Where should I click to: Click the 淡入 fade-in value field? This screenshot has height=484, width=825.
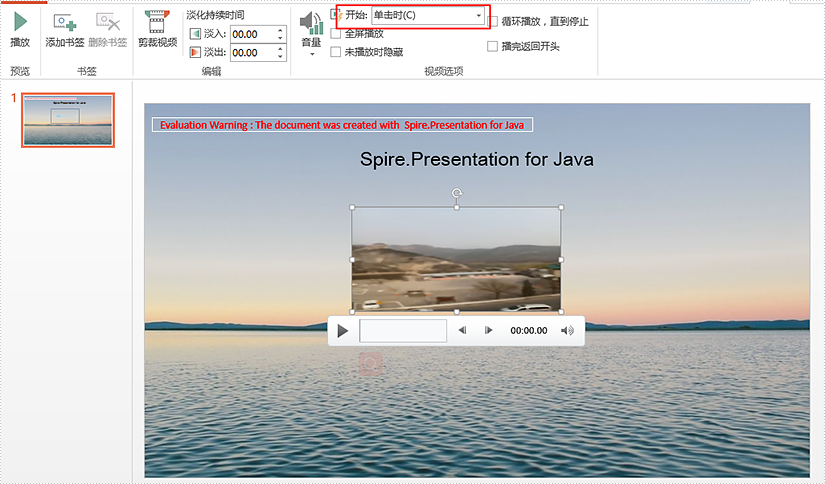coord(253,34)
